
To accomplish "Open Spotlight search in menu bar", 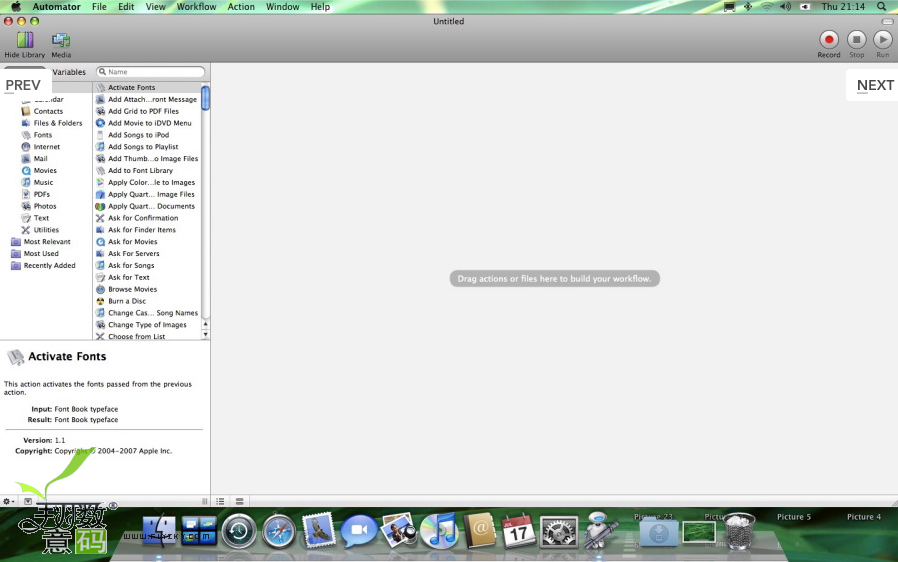I will coord(881,7).
